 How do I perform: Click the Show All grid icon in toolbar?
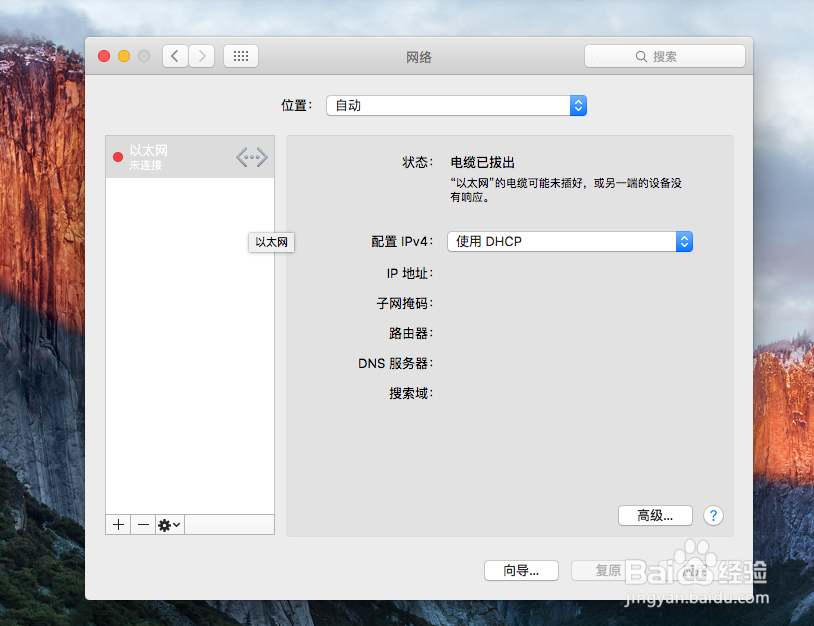[x=240, y=56]
